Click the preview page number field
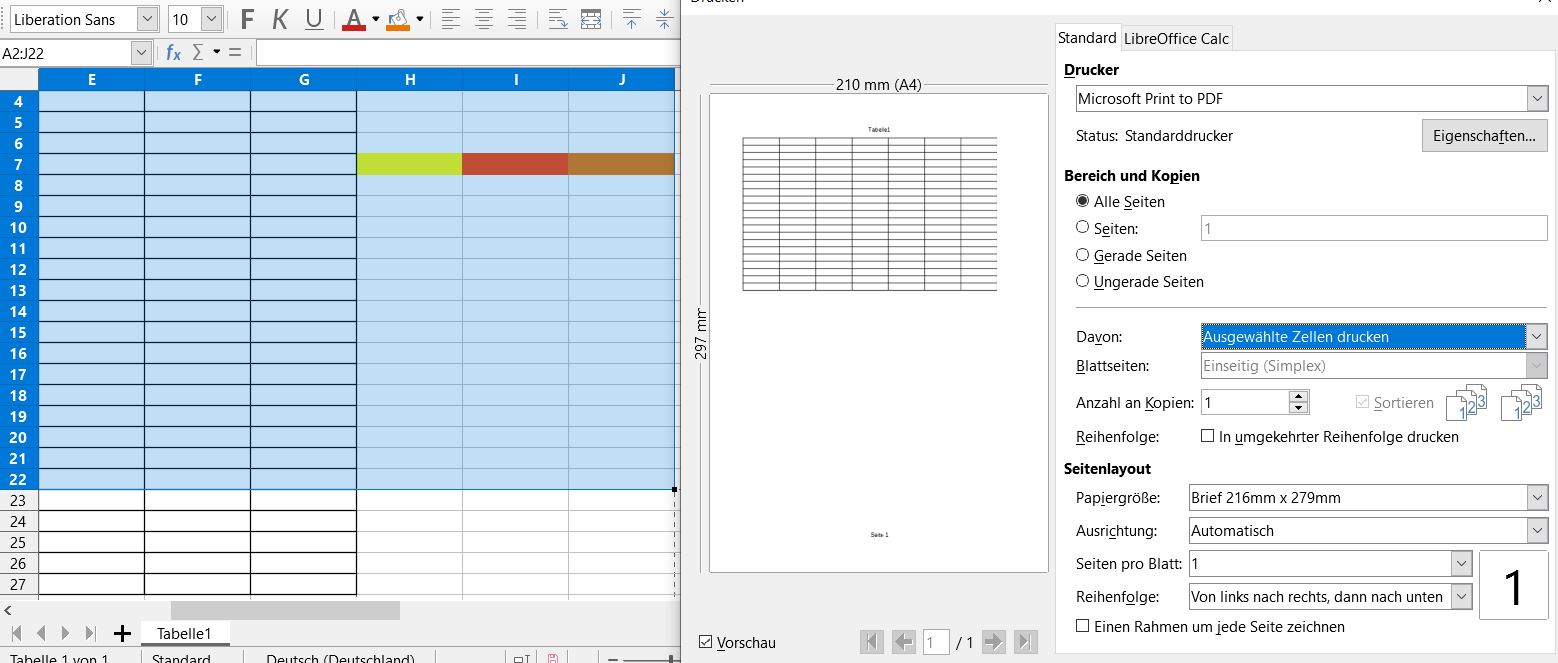1558x663 pixels. point(936,642)
